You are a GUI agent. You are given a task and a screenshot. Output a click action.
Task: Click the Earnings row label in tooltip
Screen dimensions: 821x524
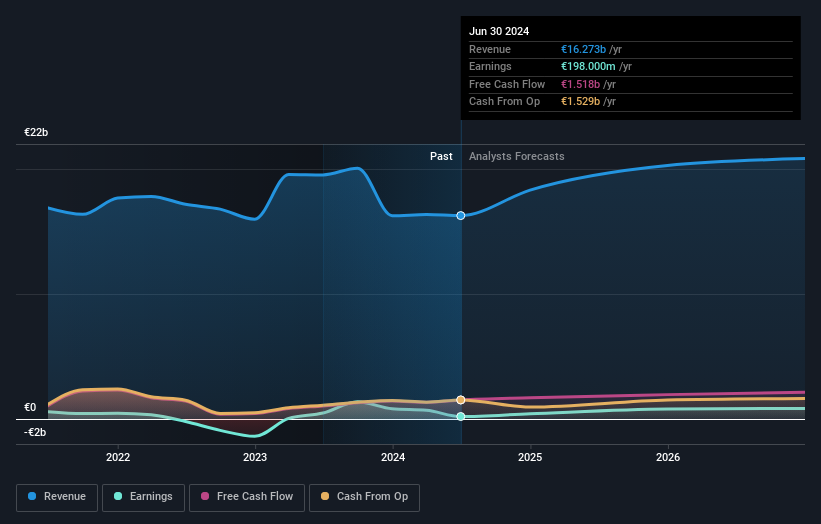[490, 66]
